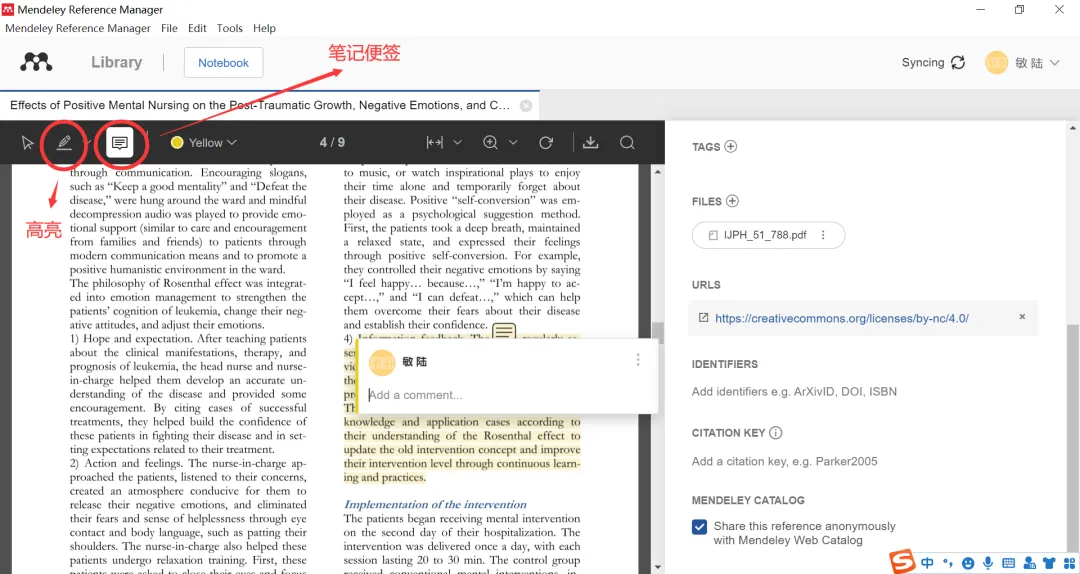Image resolution: width=1080 pixels, height=574 pixels.
Task: Select the pointer cursor tool
Action: pyautogui.click(x=28, y=143)
